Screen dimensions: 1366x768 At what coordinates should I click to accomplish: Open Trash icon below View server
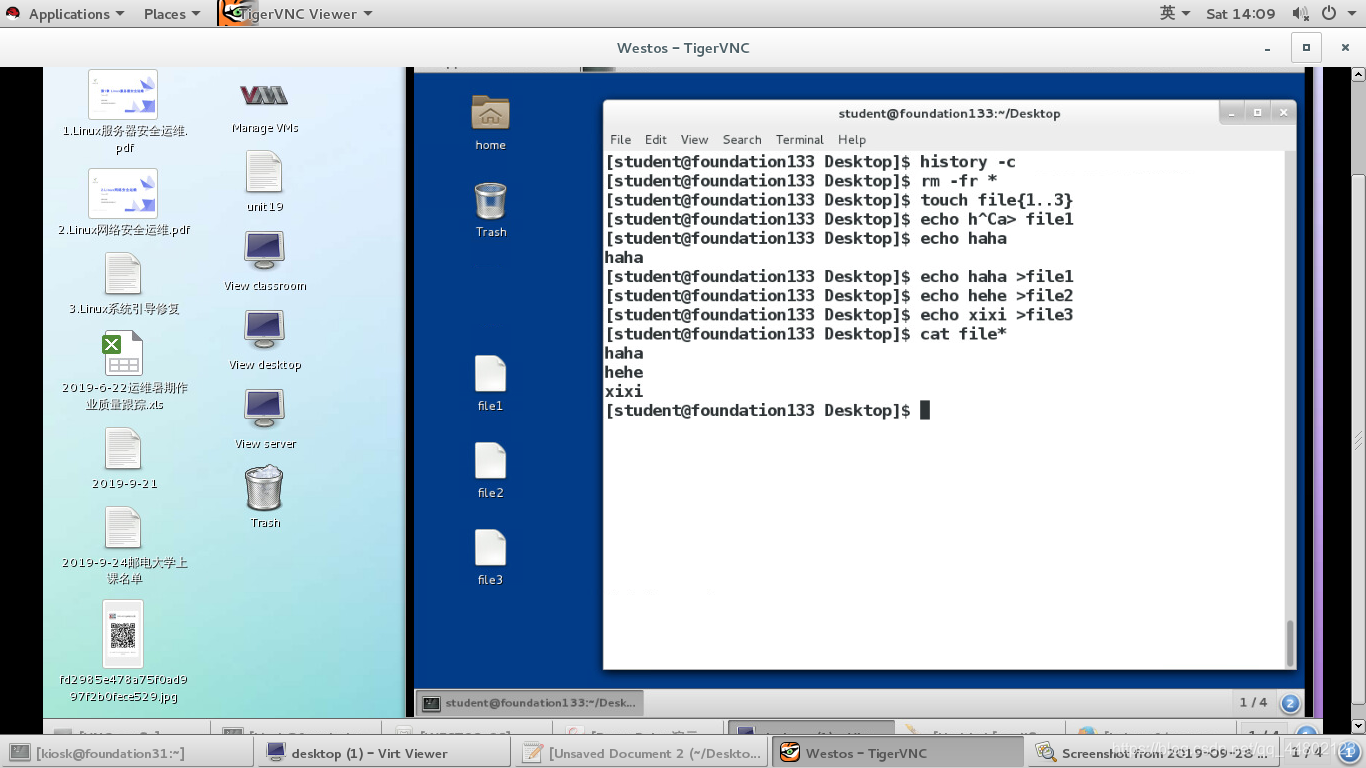click(264, 488)
